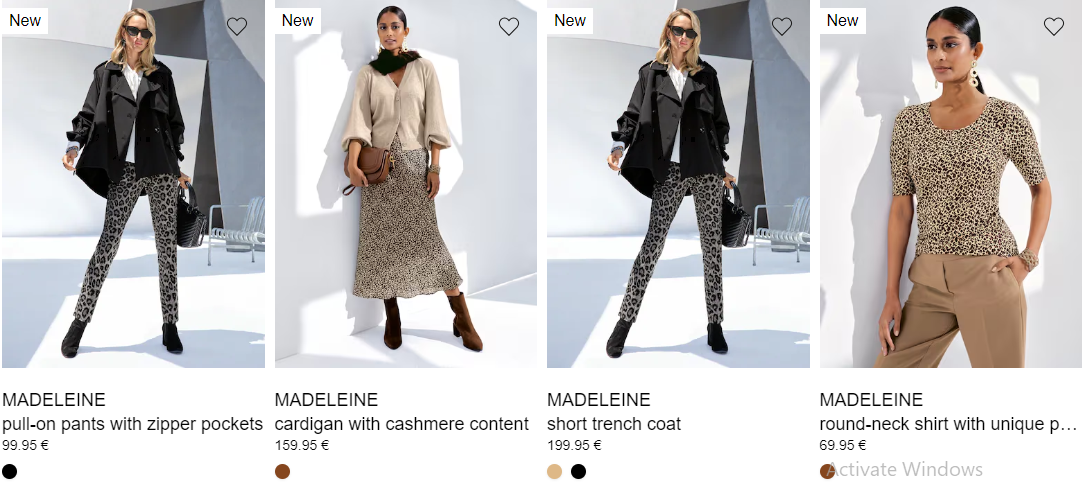Open short trench coat product title
Viewport: 1082px width, 482px height.
pos(614,423)
